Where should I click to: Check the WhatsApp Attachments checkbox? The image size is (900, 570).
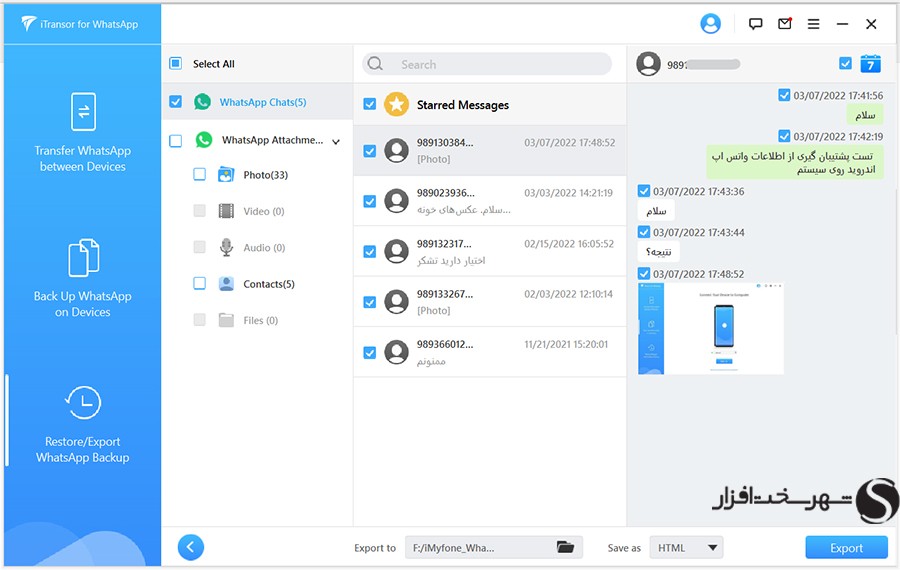tap(176, 141)
